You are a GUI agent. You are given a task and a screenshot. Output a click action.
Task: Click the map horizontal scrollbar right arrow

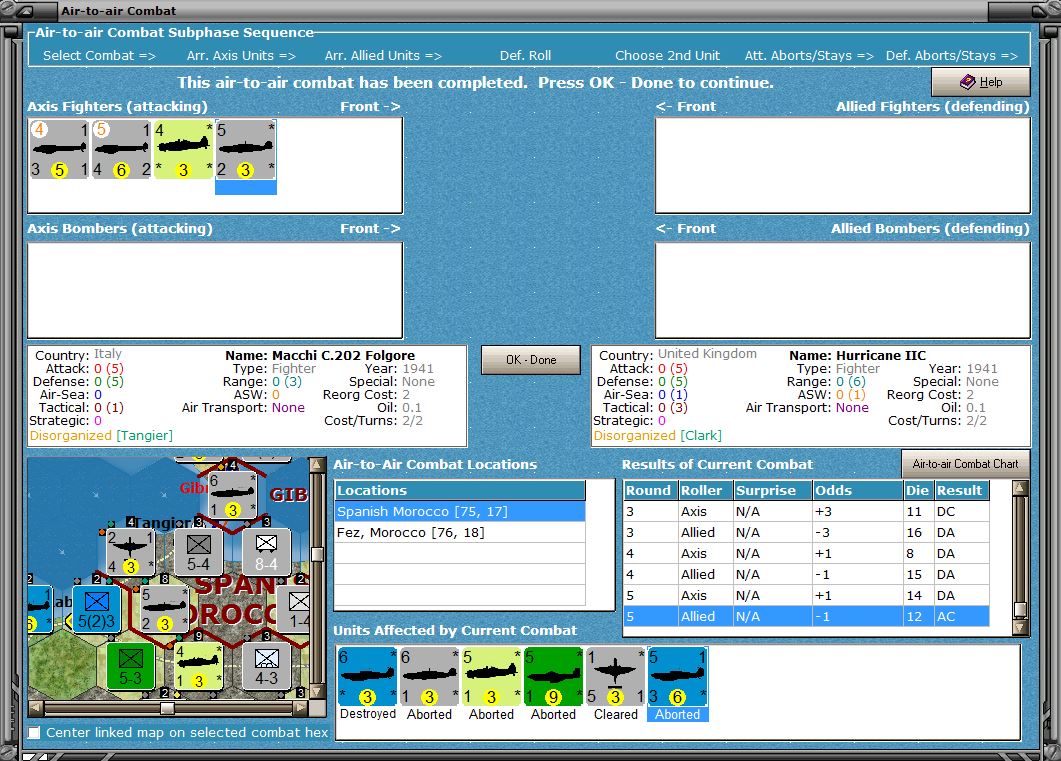click(x=301, y=708)
